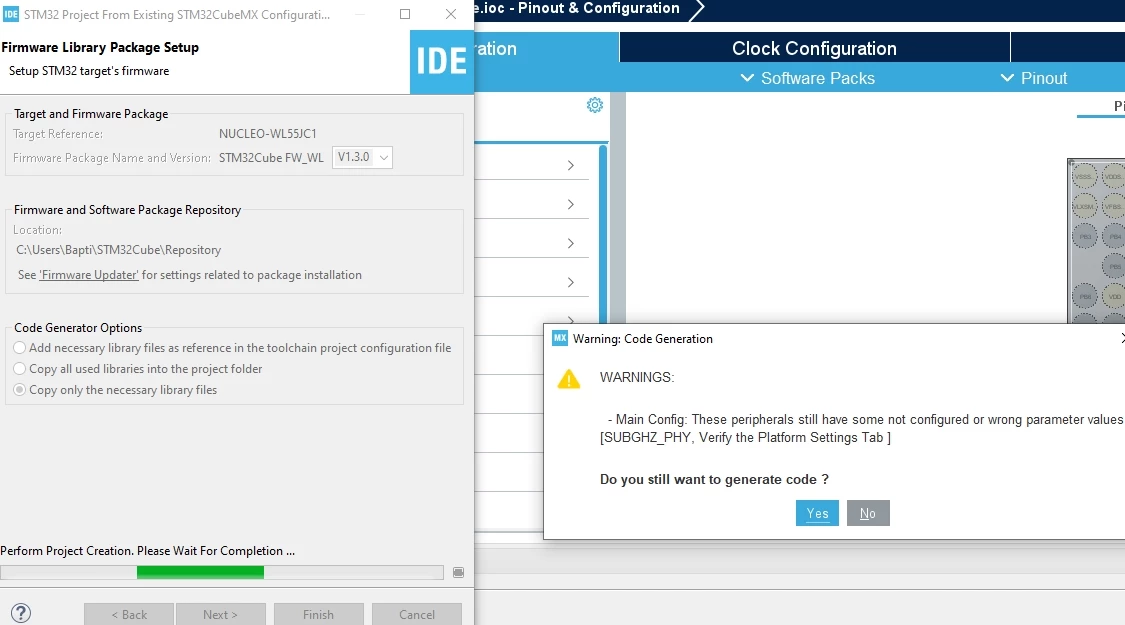Click the IDE icon in the wizard title bar
Viewport: 1125px width, 625px height.
pyautogui.click(x=11, y=14)
